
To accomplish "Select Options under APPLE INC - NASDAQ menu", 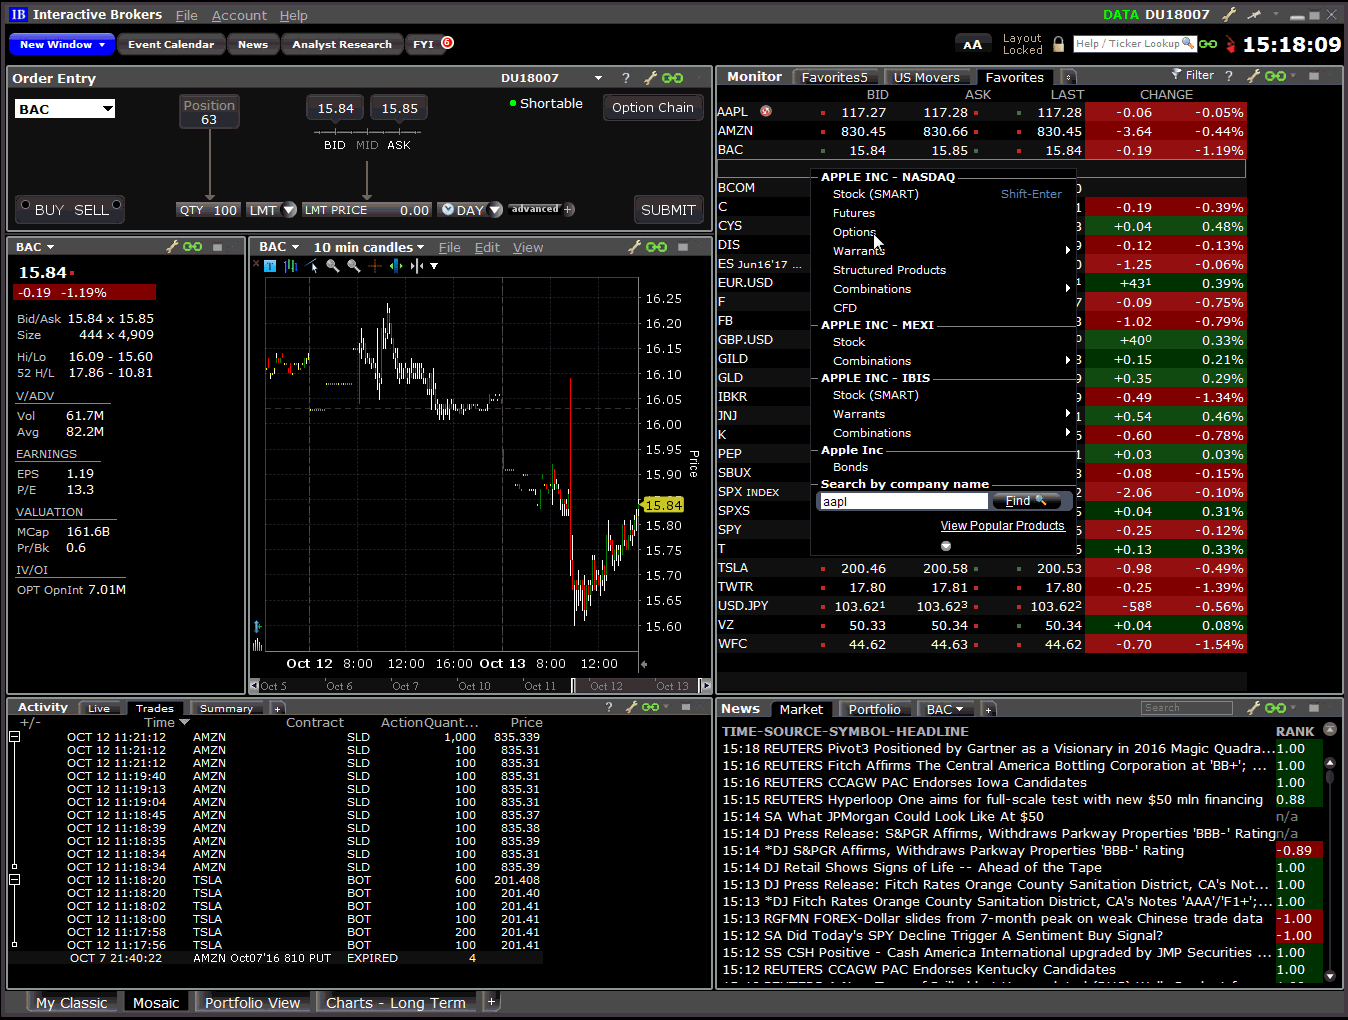I will click(854, 232).
